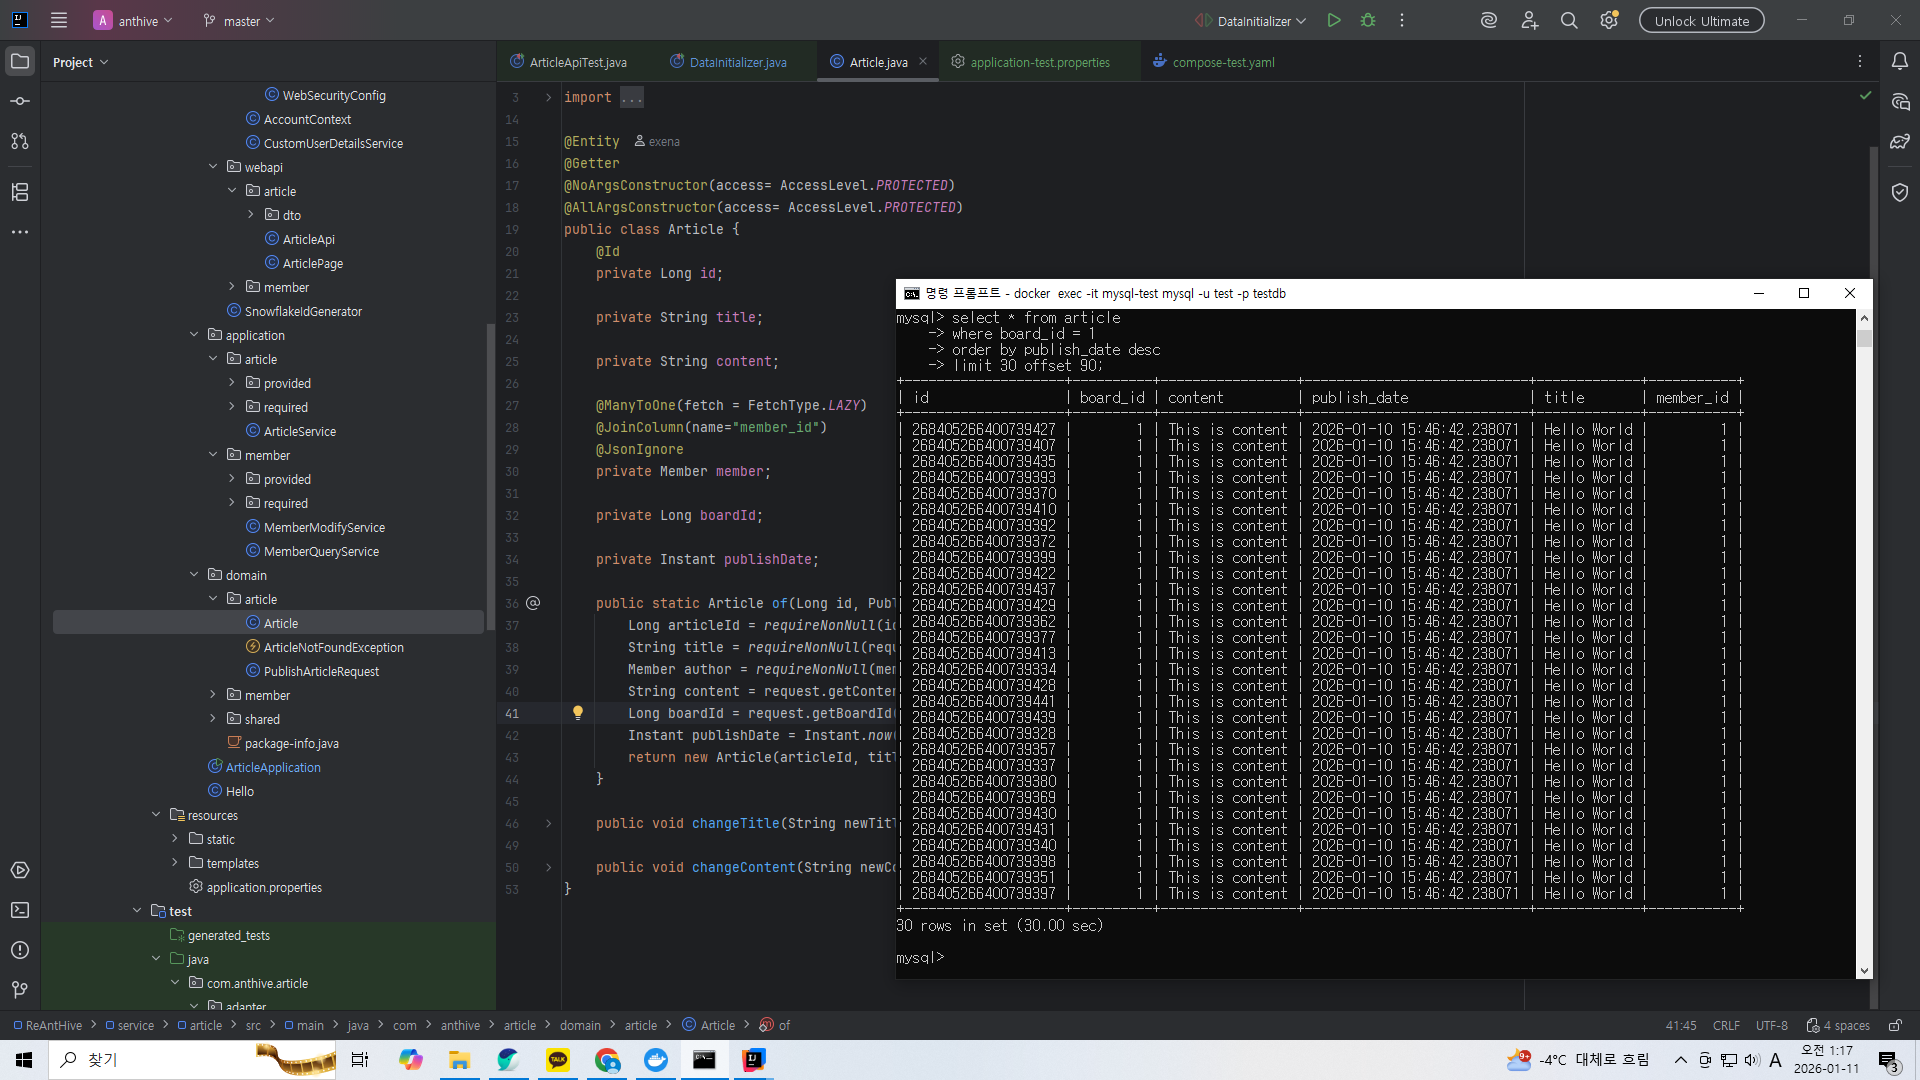This screenshot has width=1920, height=1080.
Task: Open IDE notifications bell
Action: tap(1899, 62)
